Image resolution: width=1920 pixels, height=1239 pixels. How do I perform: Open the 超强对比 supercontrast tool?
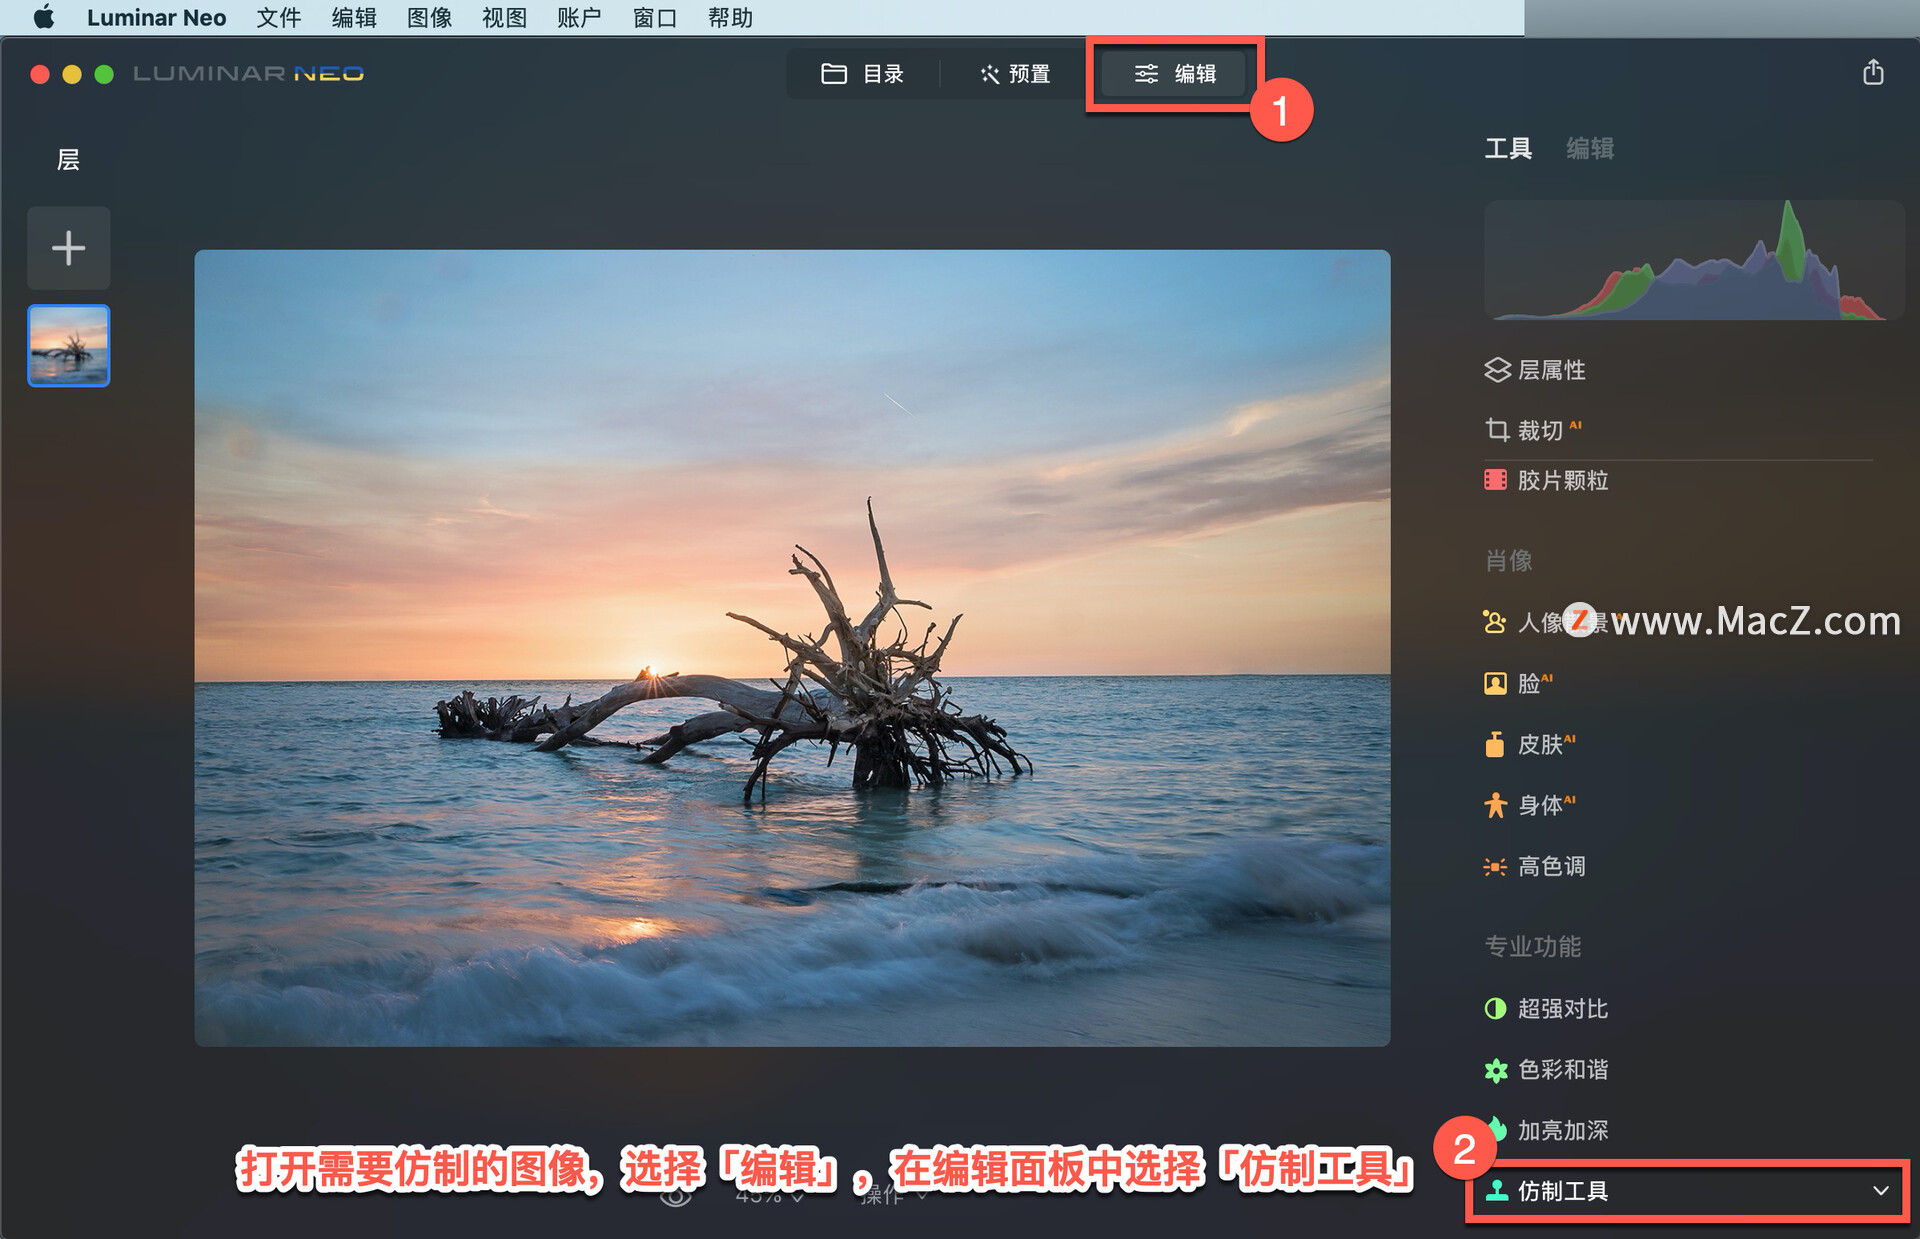pos(1546,1008)
